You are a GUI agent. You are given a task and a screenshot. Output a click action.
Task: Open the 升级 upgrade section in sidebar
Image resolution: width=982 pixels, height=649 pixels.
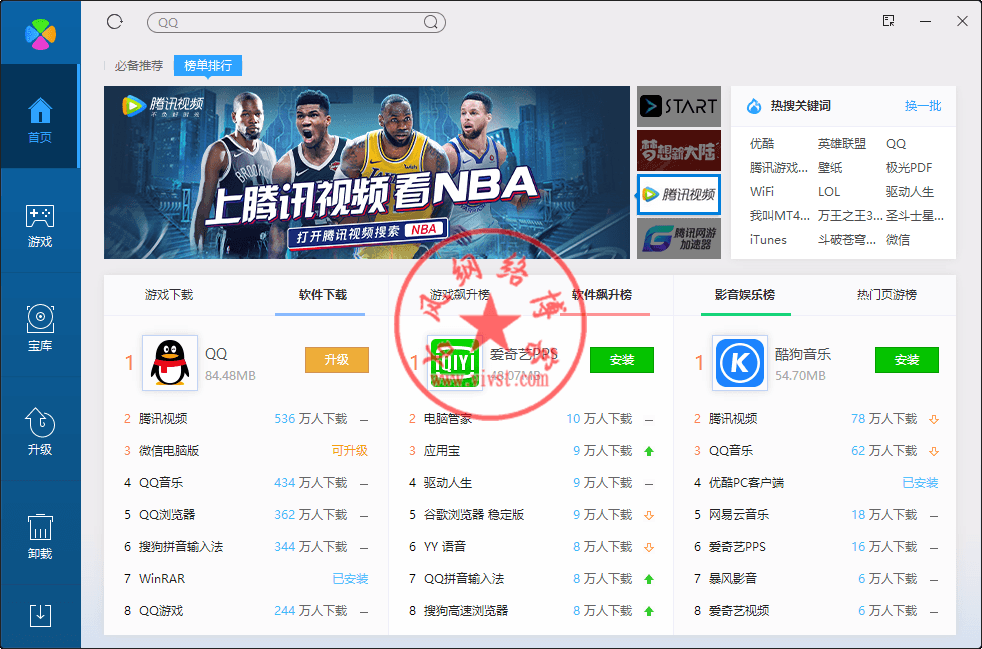pos(40,432)
